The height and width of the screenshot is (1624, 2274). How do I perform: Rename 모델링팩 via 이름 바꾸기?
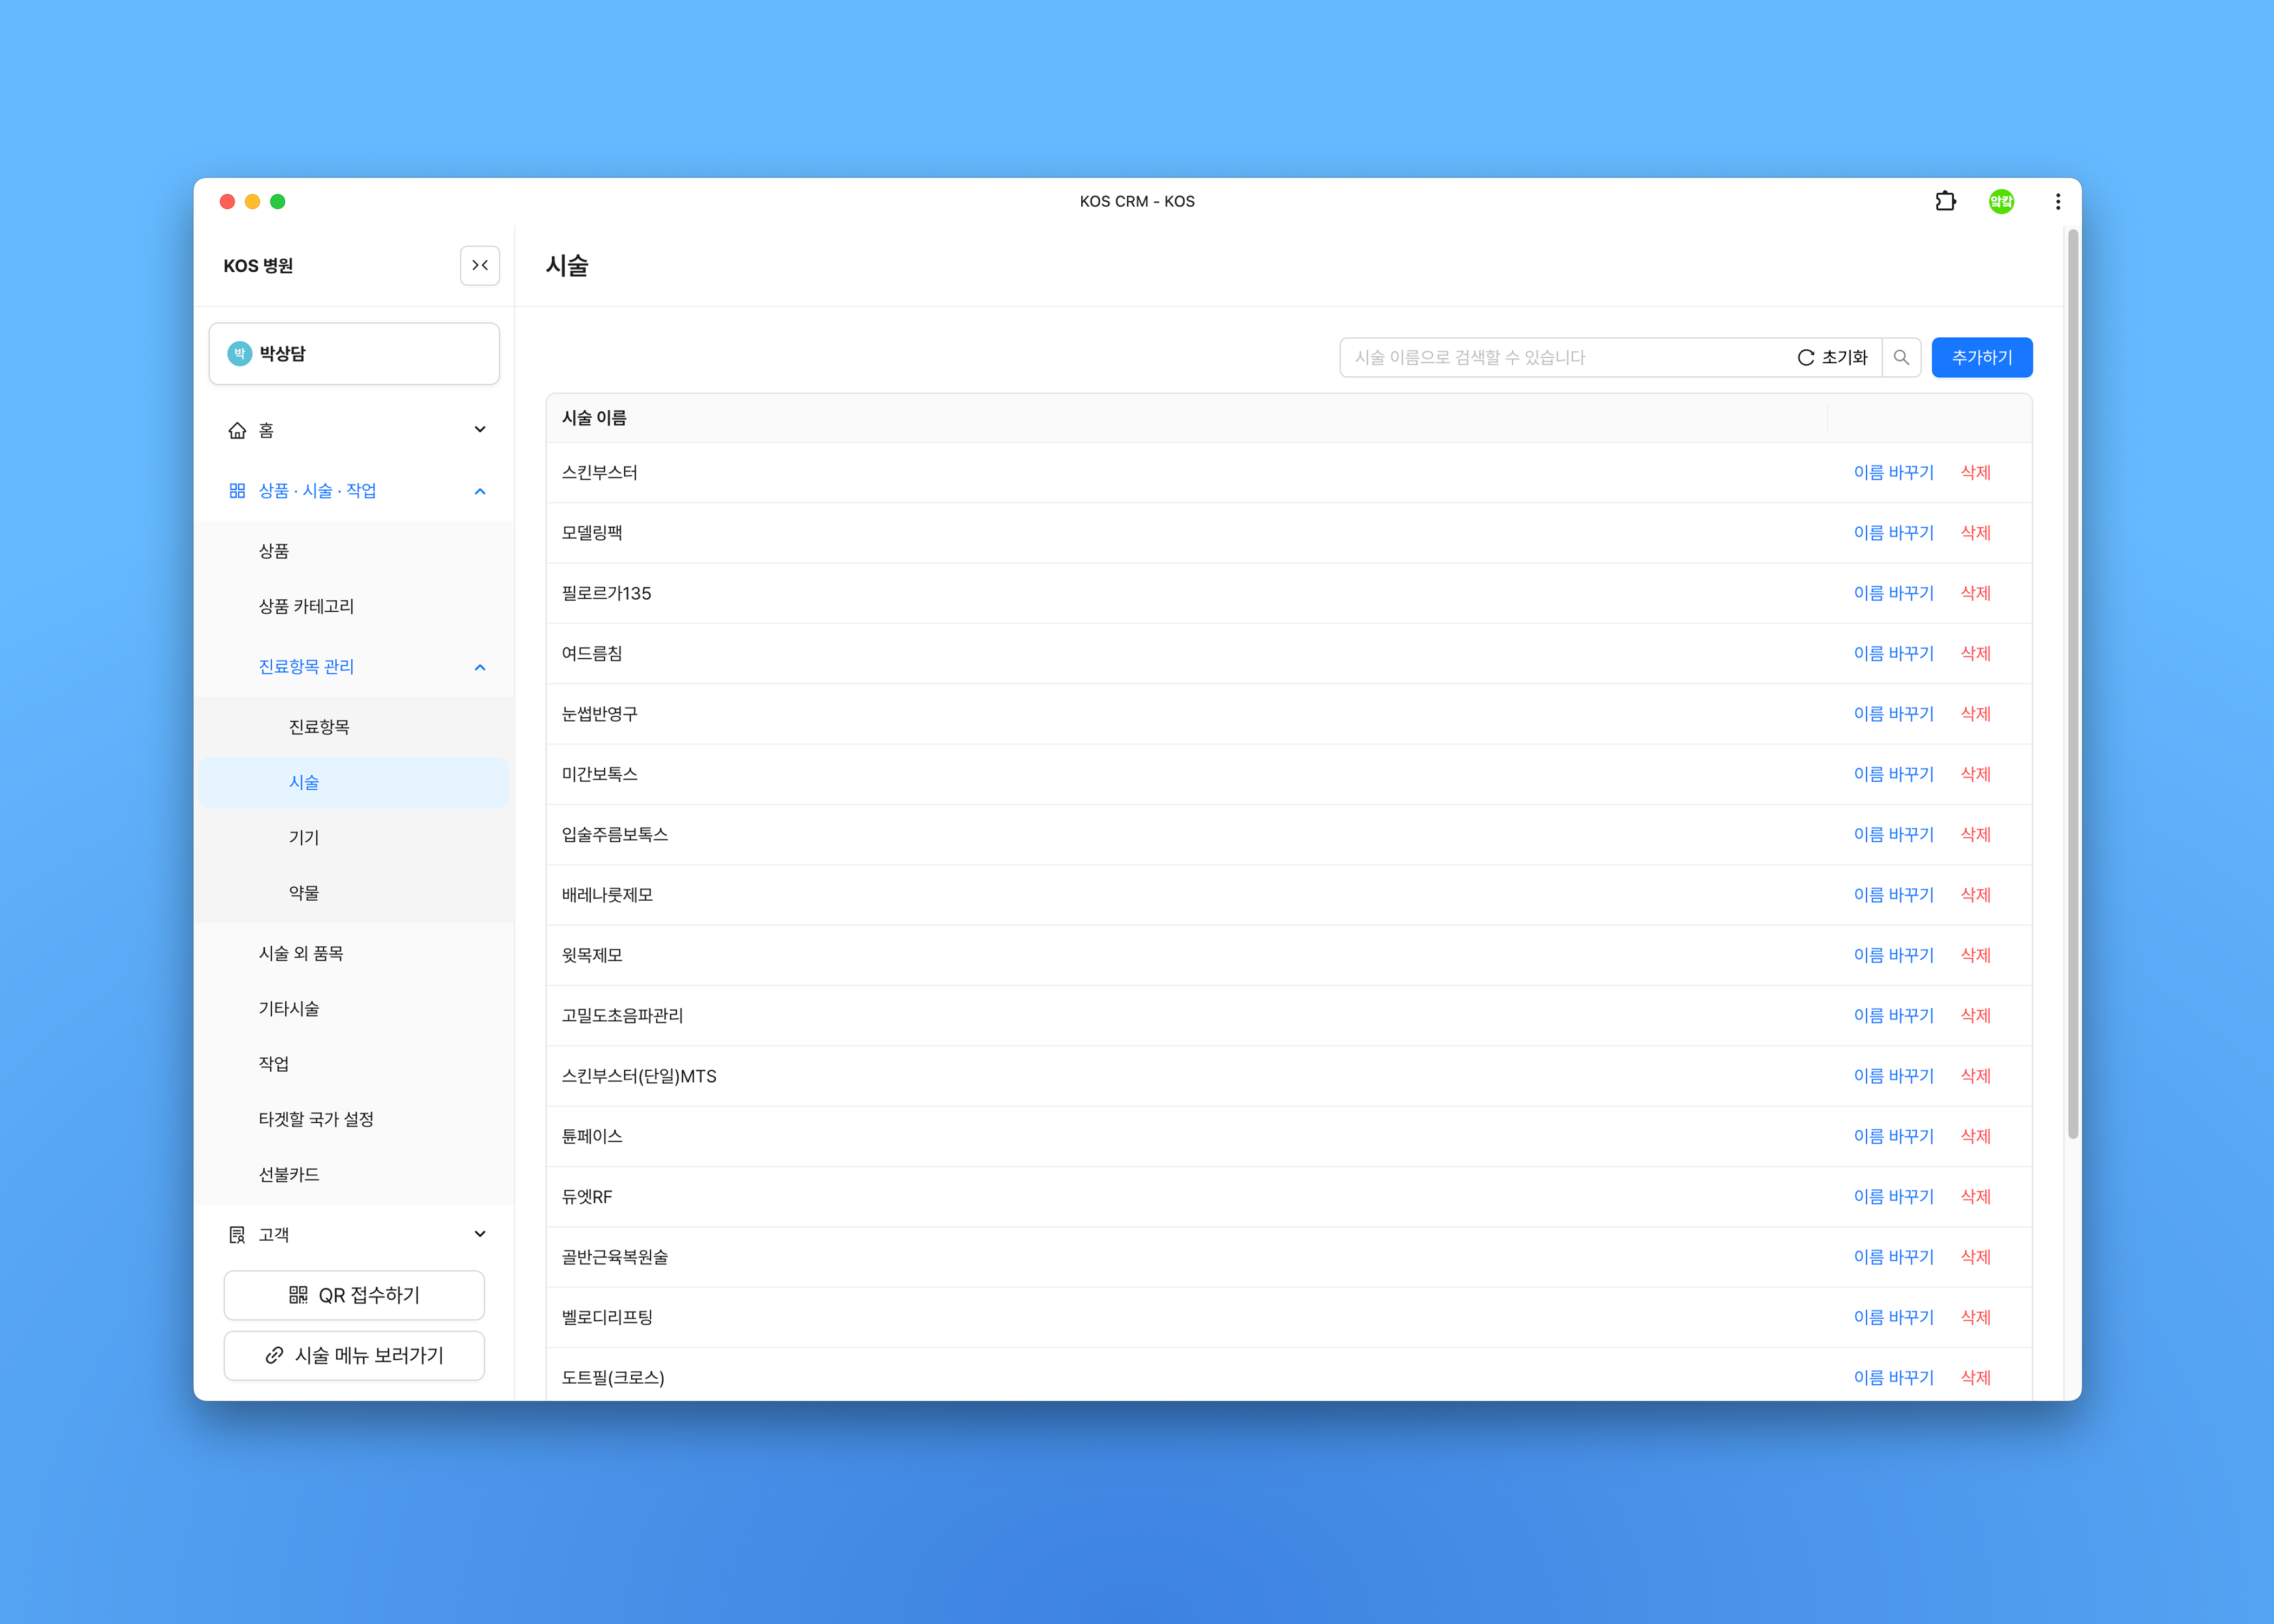[x=1894, y=533]
